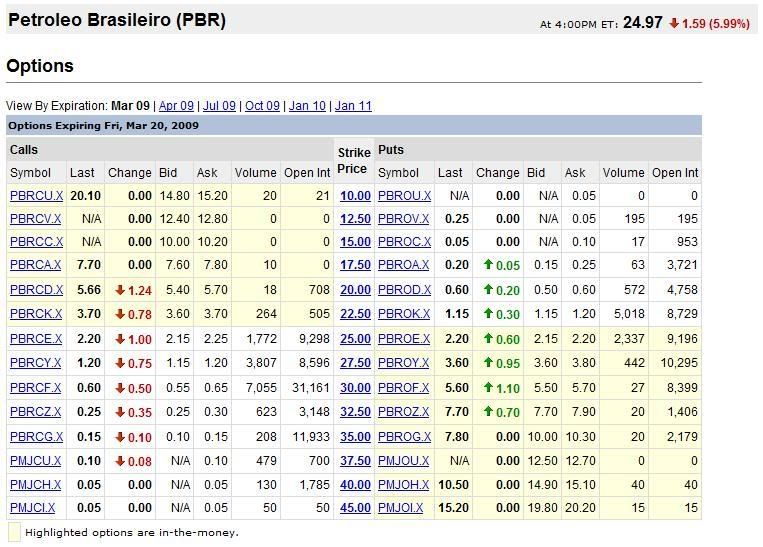The width and height of the screenshot is (763, 547).
Task: Open put symbol PBROU.X
Action: pyautogui.click(x=404, y=196)
